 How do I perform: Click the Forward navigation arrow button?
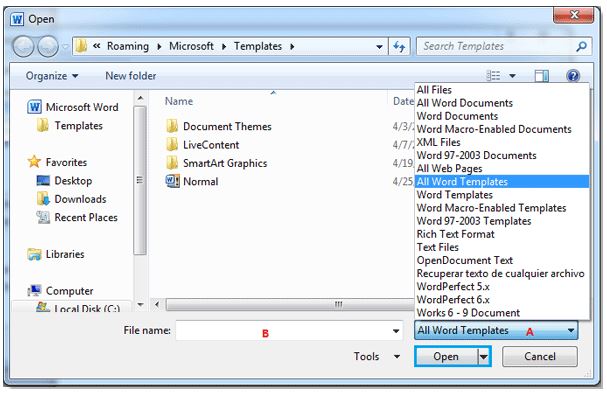48,47
